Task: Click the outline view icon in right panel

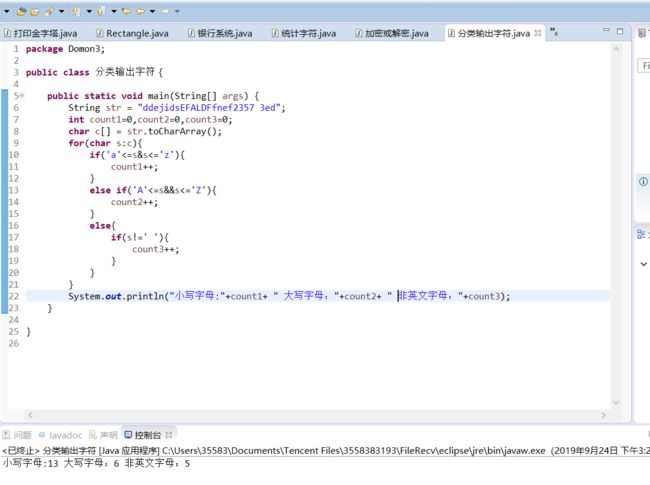Action: pos(641,234)
